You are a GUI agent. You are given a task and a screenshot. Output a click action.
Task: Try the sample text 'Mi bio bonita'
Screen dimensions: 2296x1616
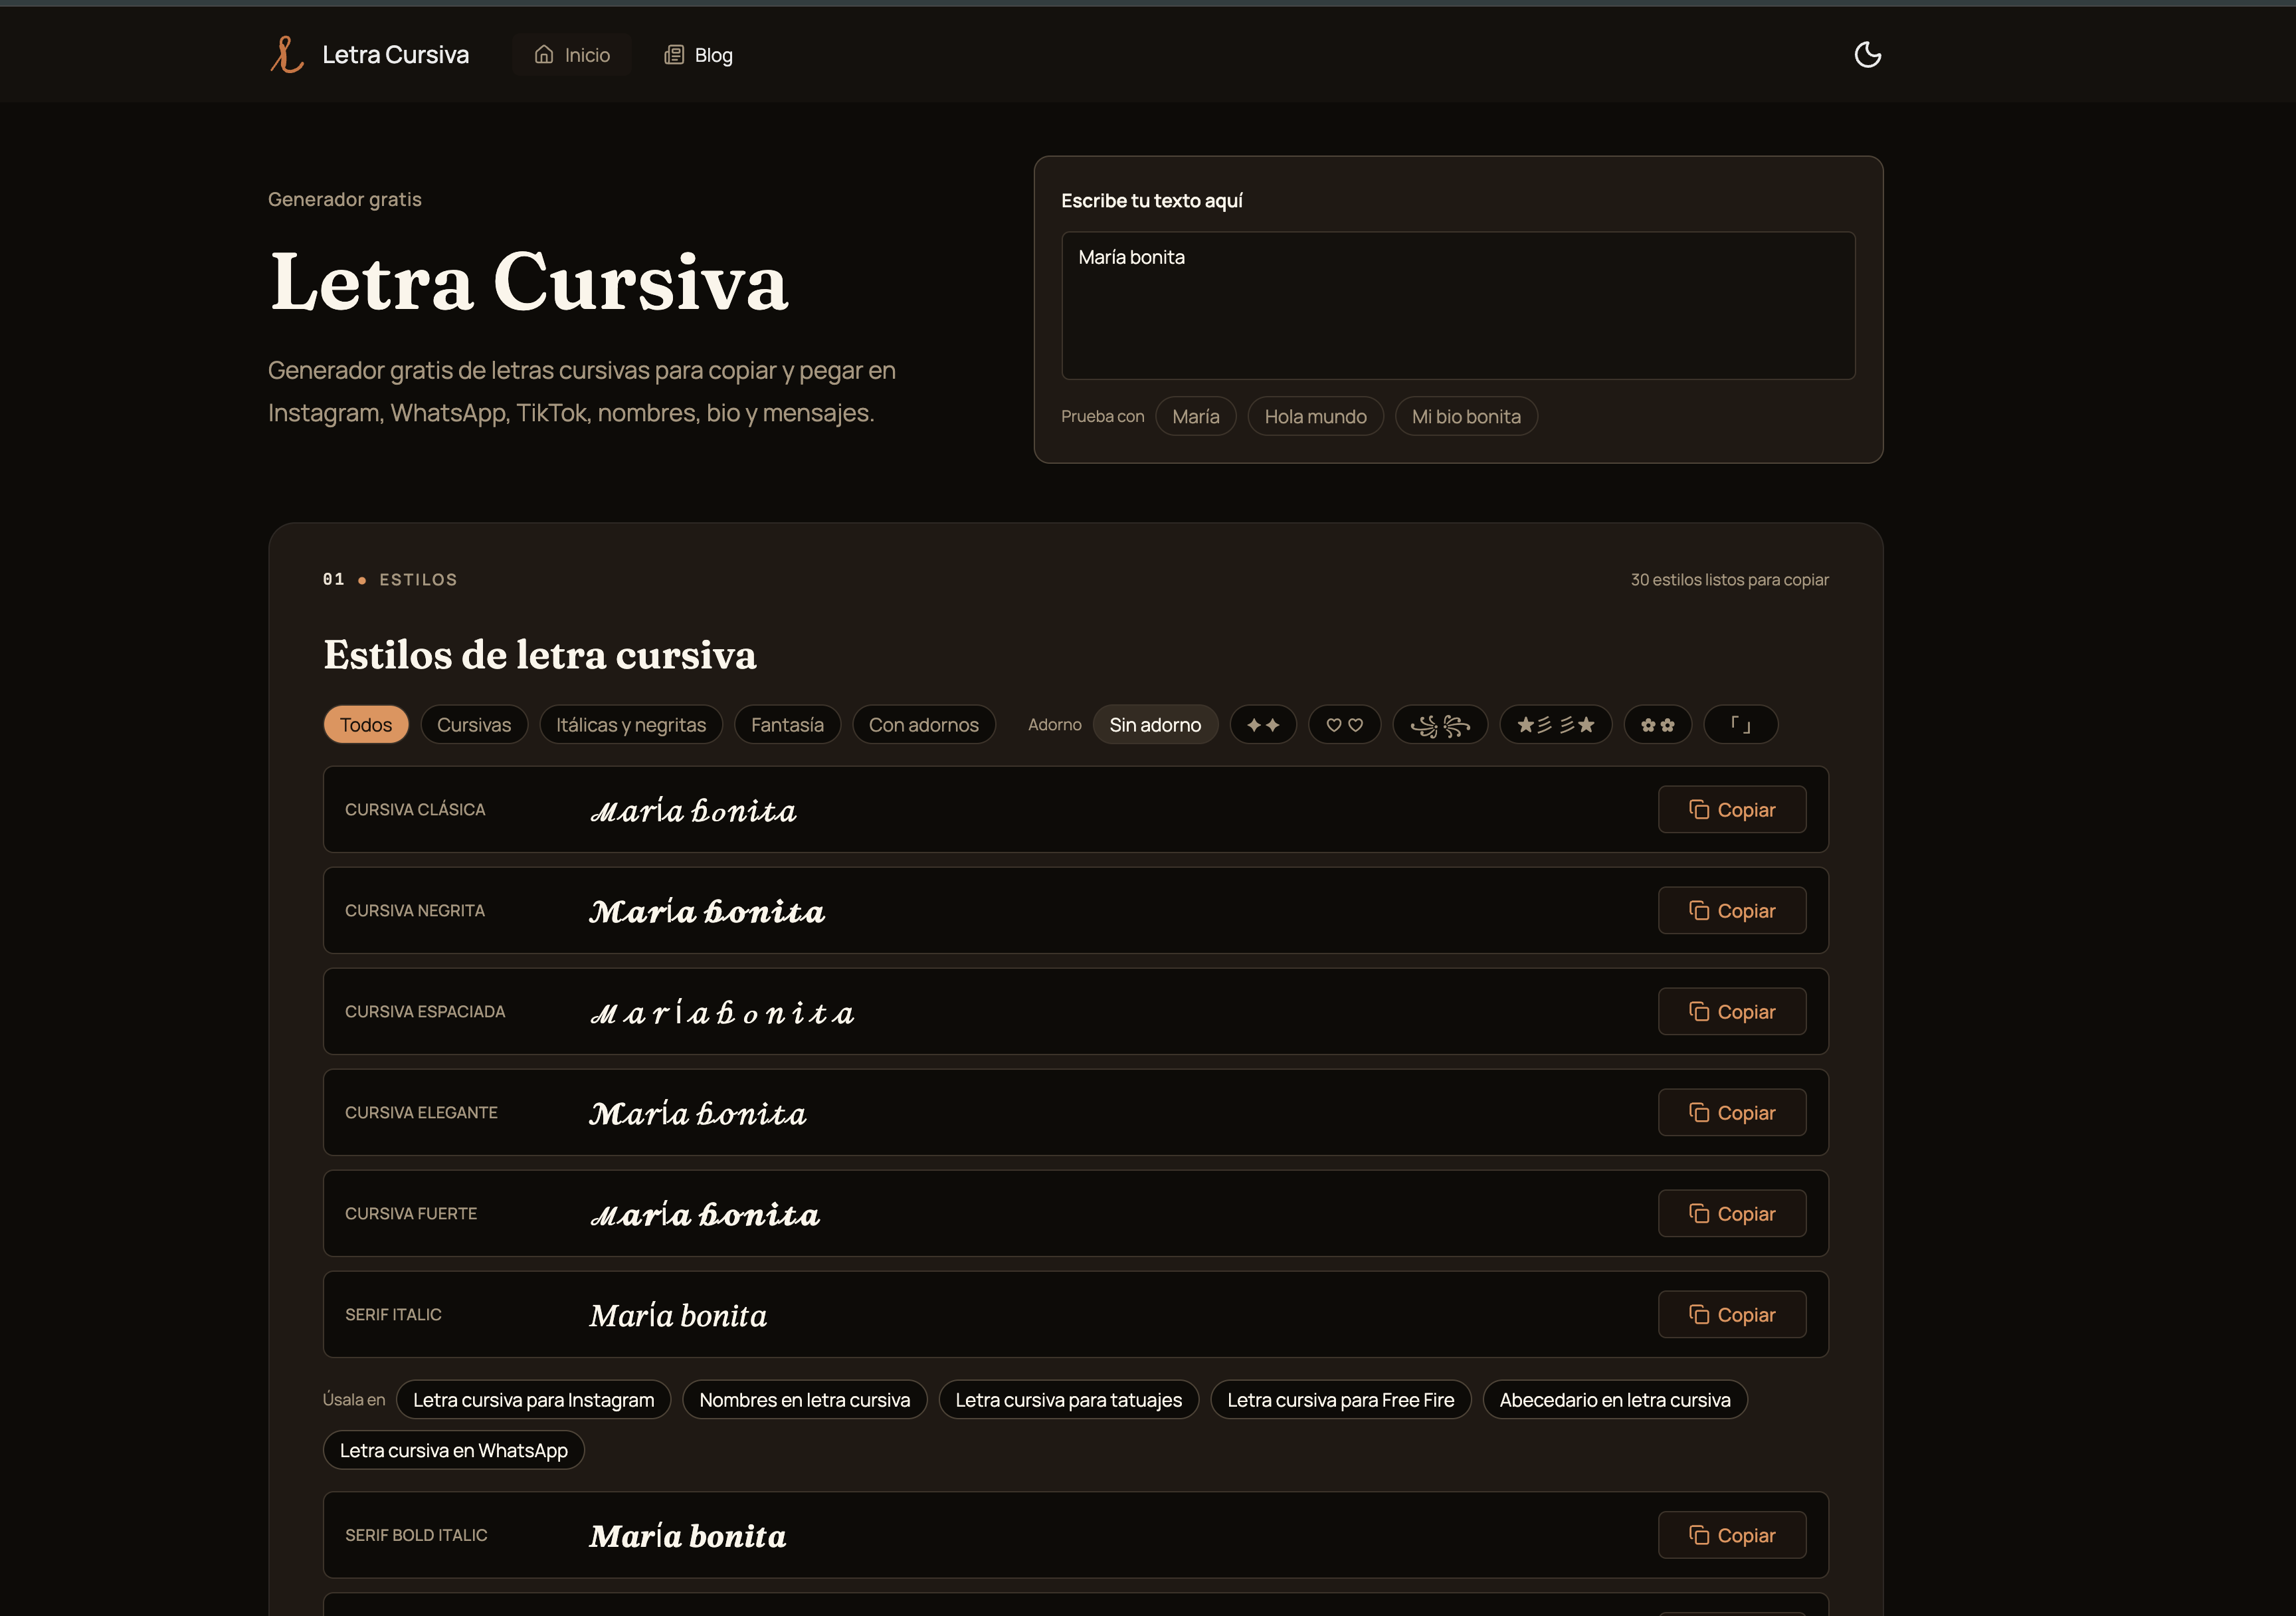(1466, 417)
